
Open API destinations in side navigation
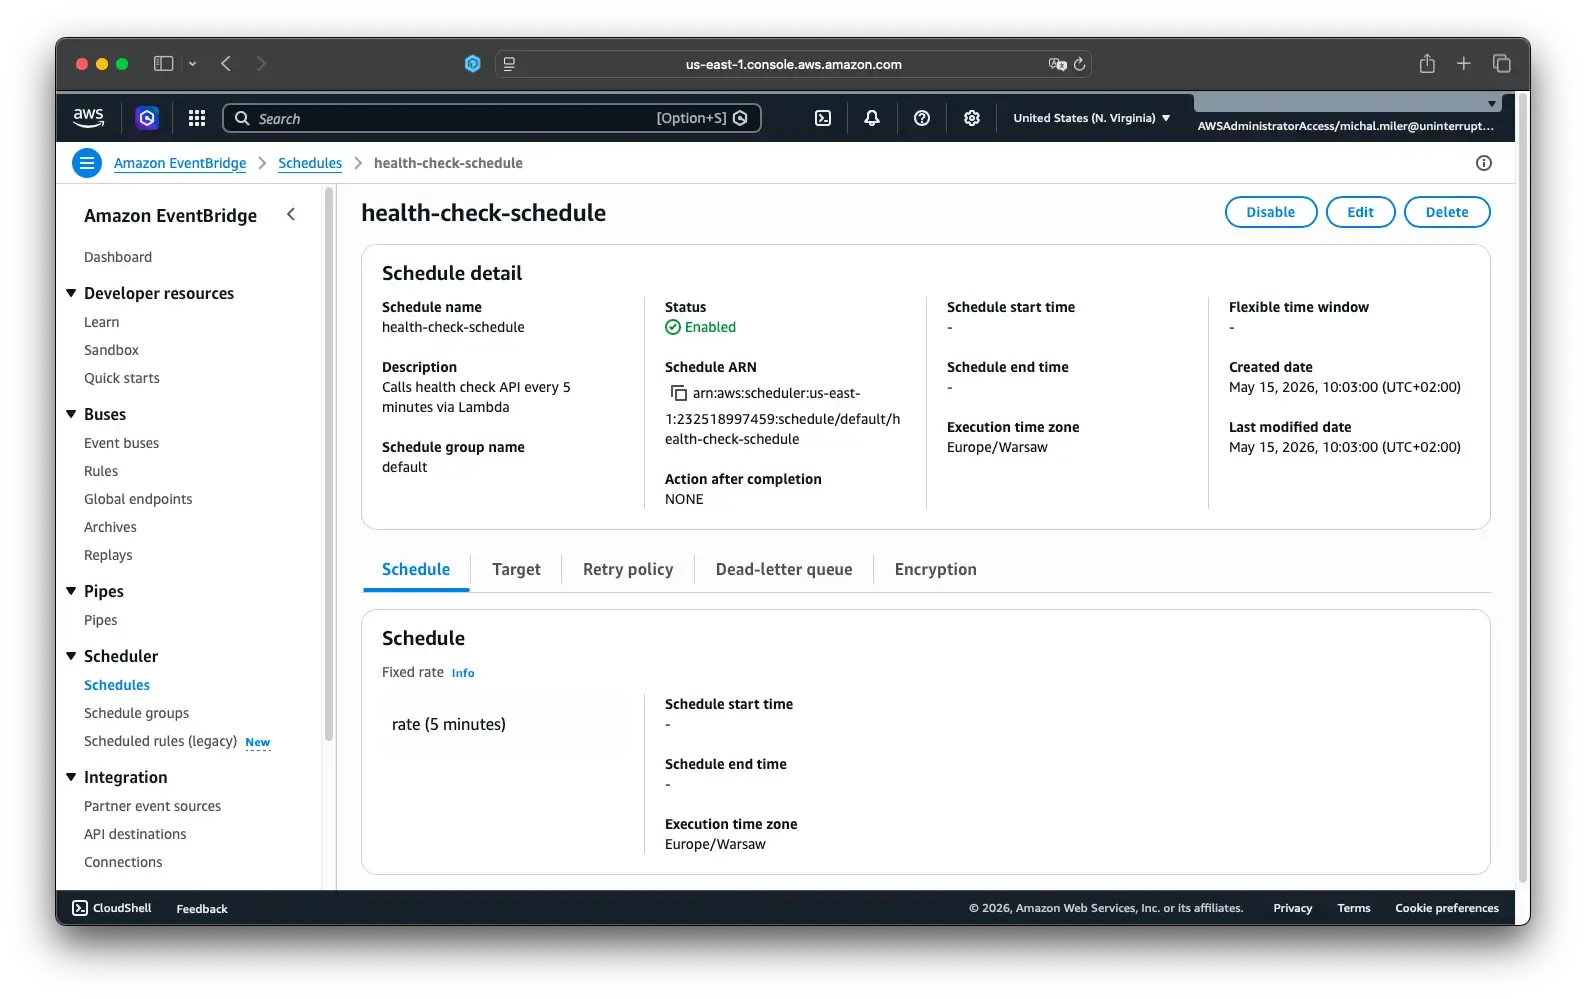(135, 834)
